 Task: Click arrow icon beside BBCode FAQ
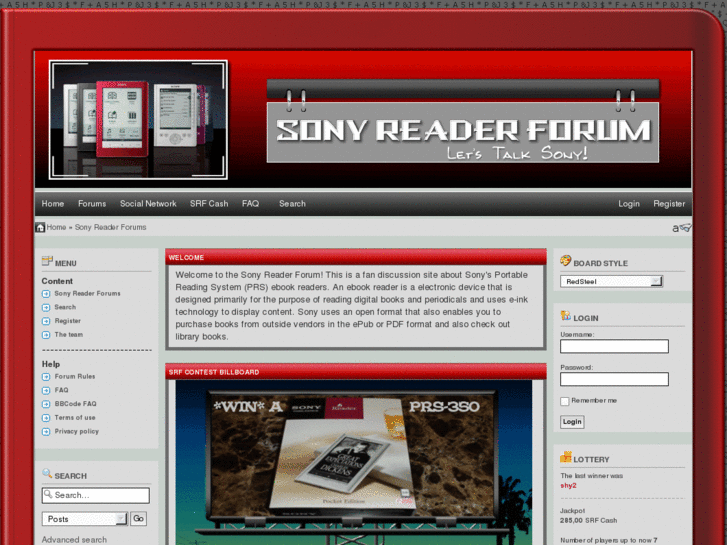point(46,404)
